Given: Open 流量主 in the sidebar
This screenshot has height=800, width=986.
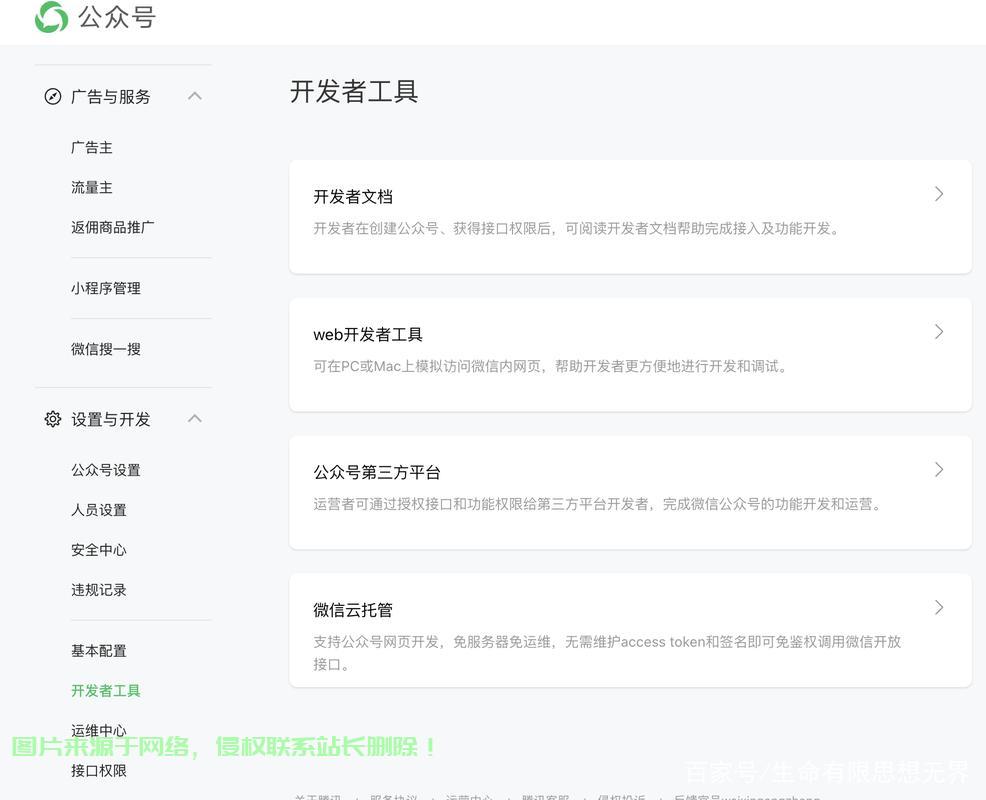Looking at the screenshot, I should coord(92,187).
